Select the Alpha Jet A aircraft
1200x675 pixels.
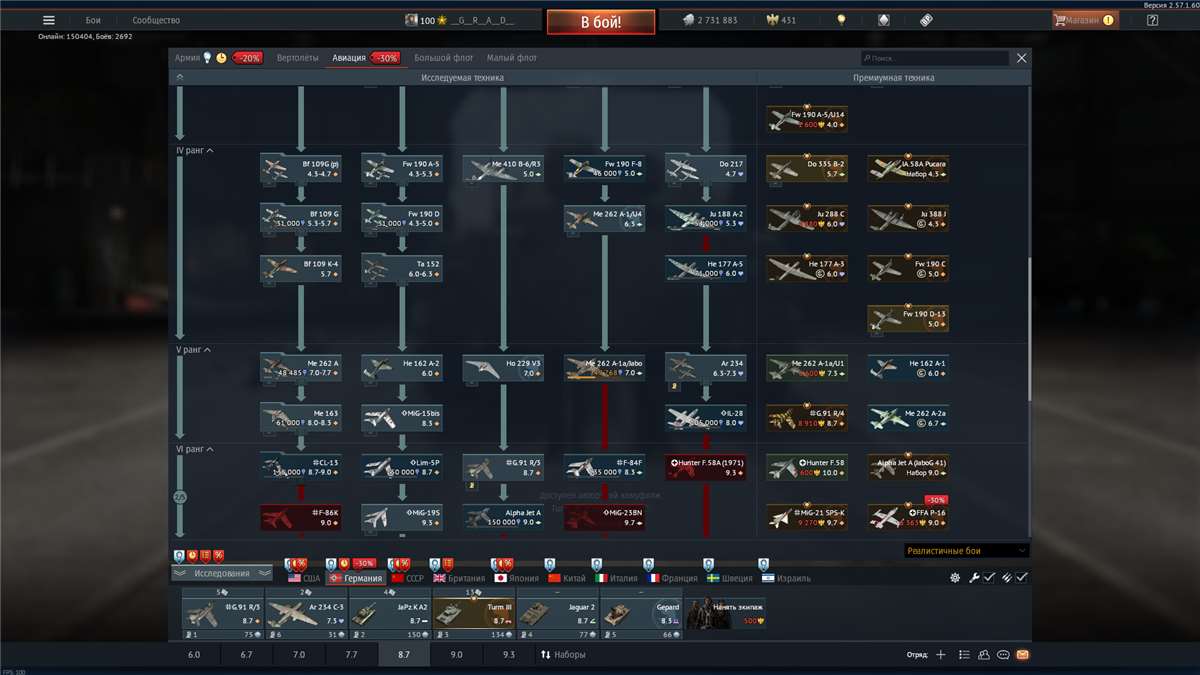click(503, 517)
